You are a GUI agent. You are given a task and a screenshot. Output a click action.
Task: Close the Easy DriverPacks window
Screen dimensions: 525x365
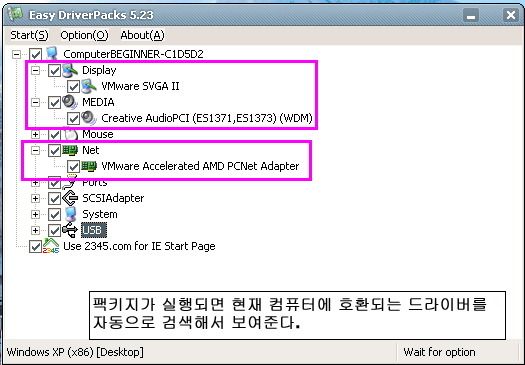click(x=511, y=15)
